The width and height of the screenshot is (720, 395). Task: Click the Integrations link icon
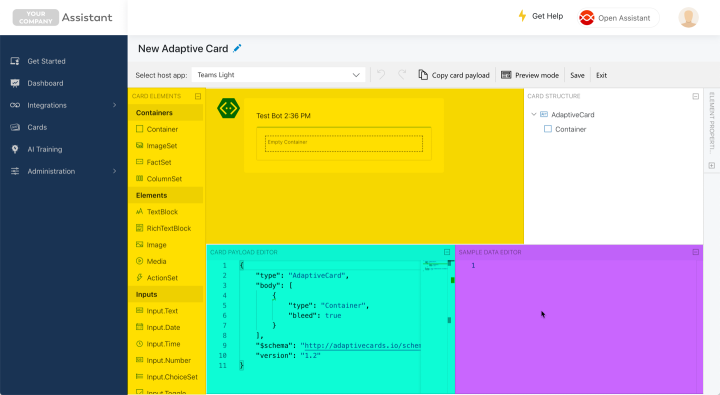(15, 105)
